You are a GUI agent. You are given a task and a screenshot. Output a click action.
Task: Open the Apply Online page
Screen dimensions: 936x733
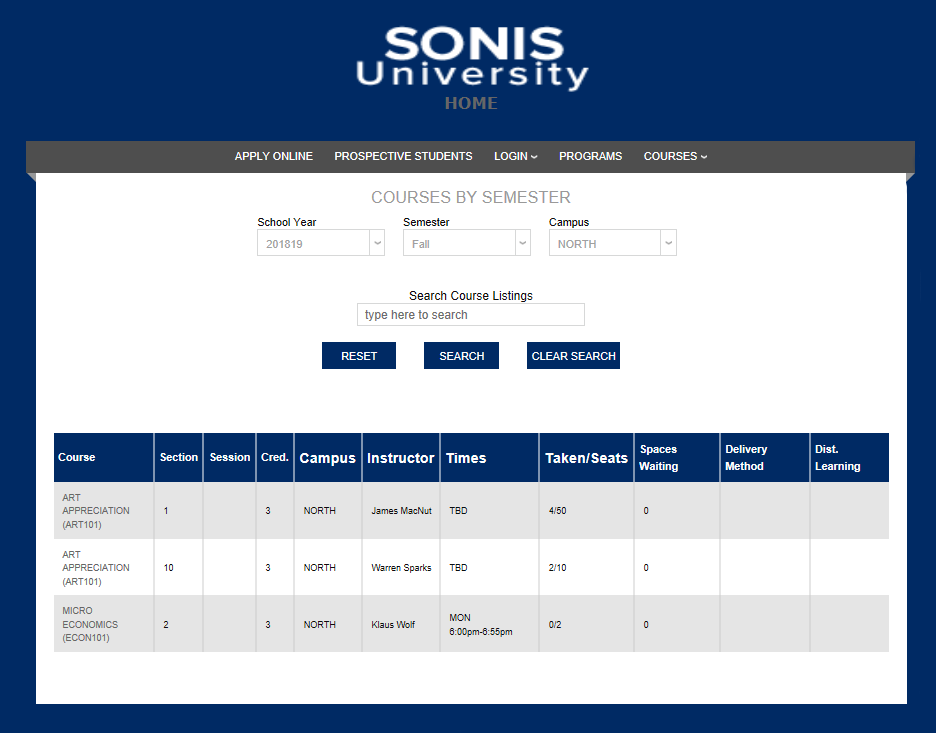[x=273, y=156]
